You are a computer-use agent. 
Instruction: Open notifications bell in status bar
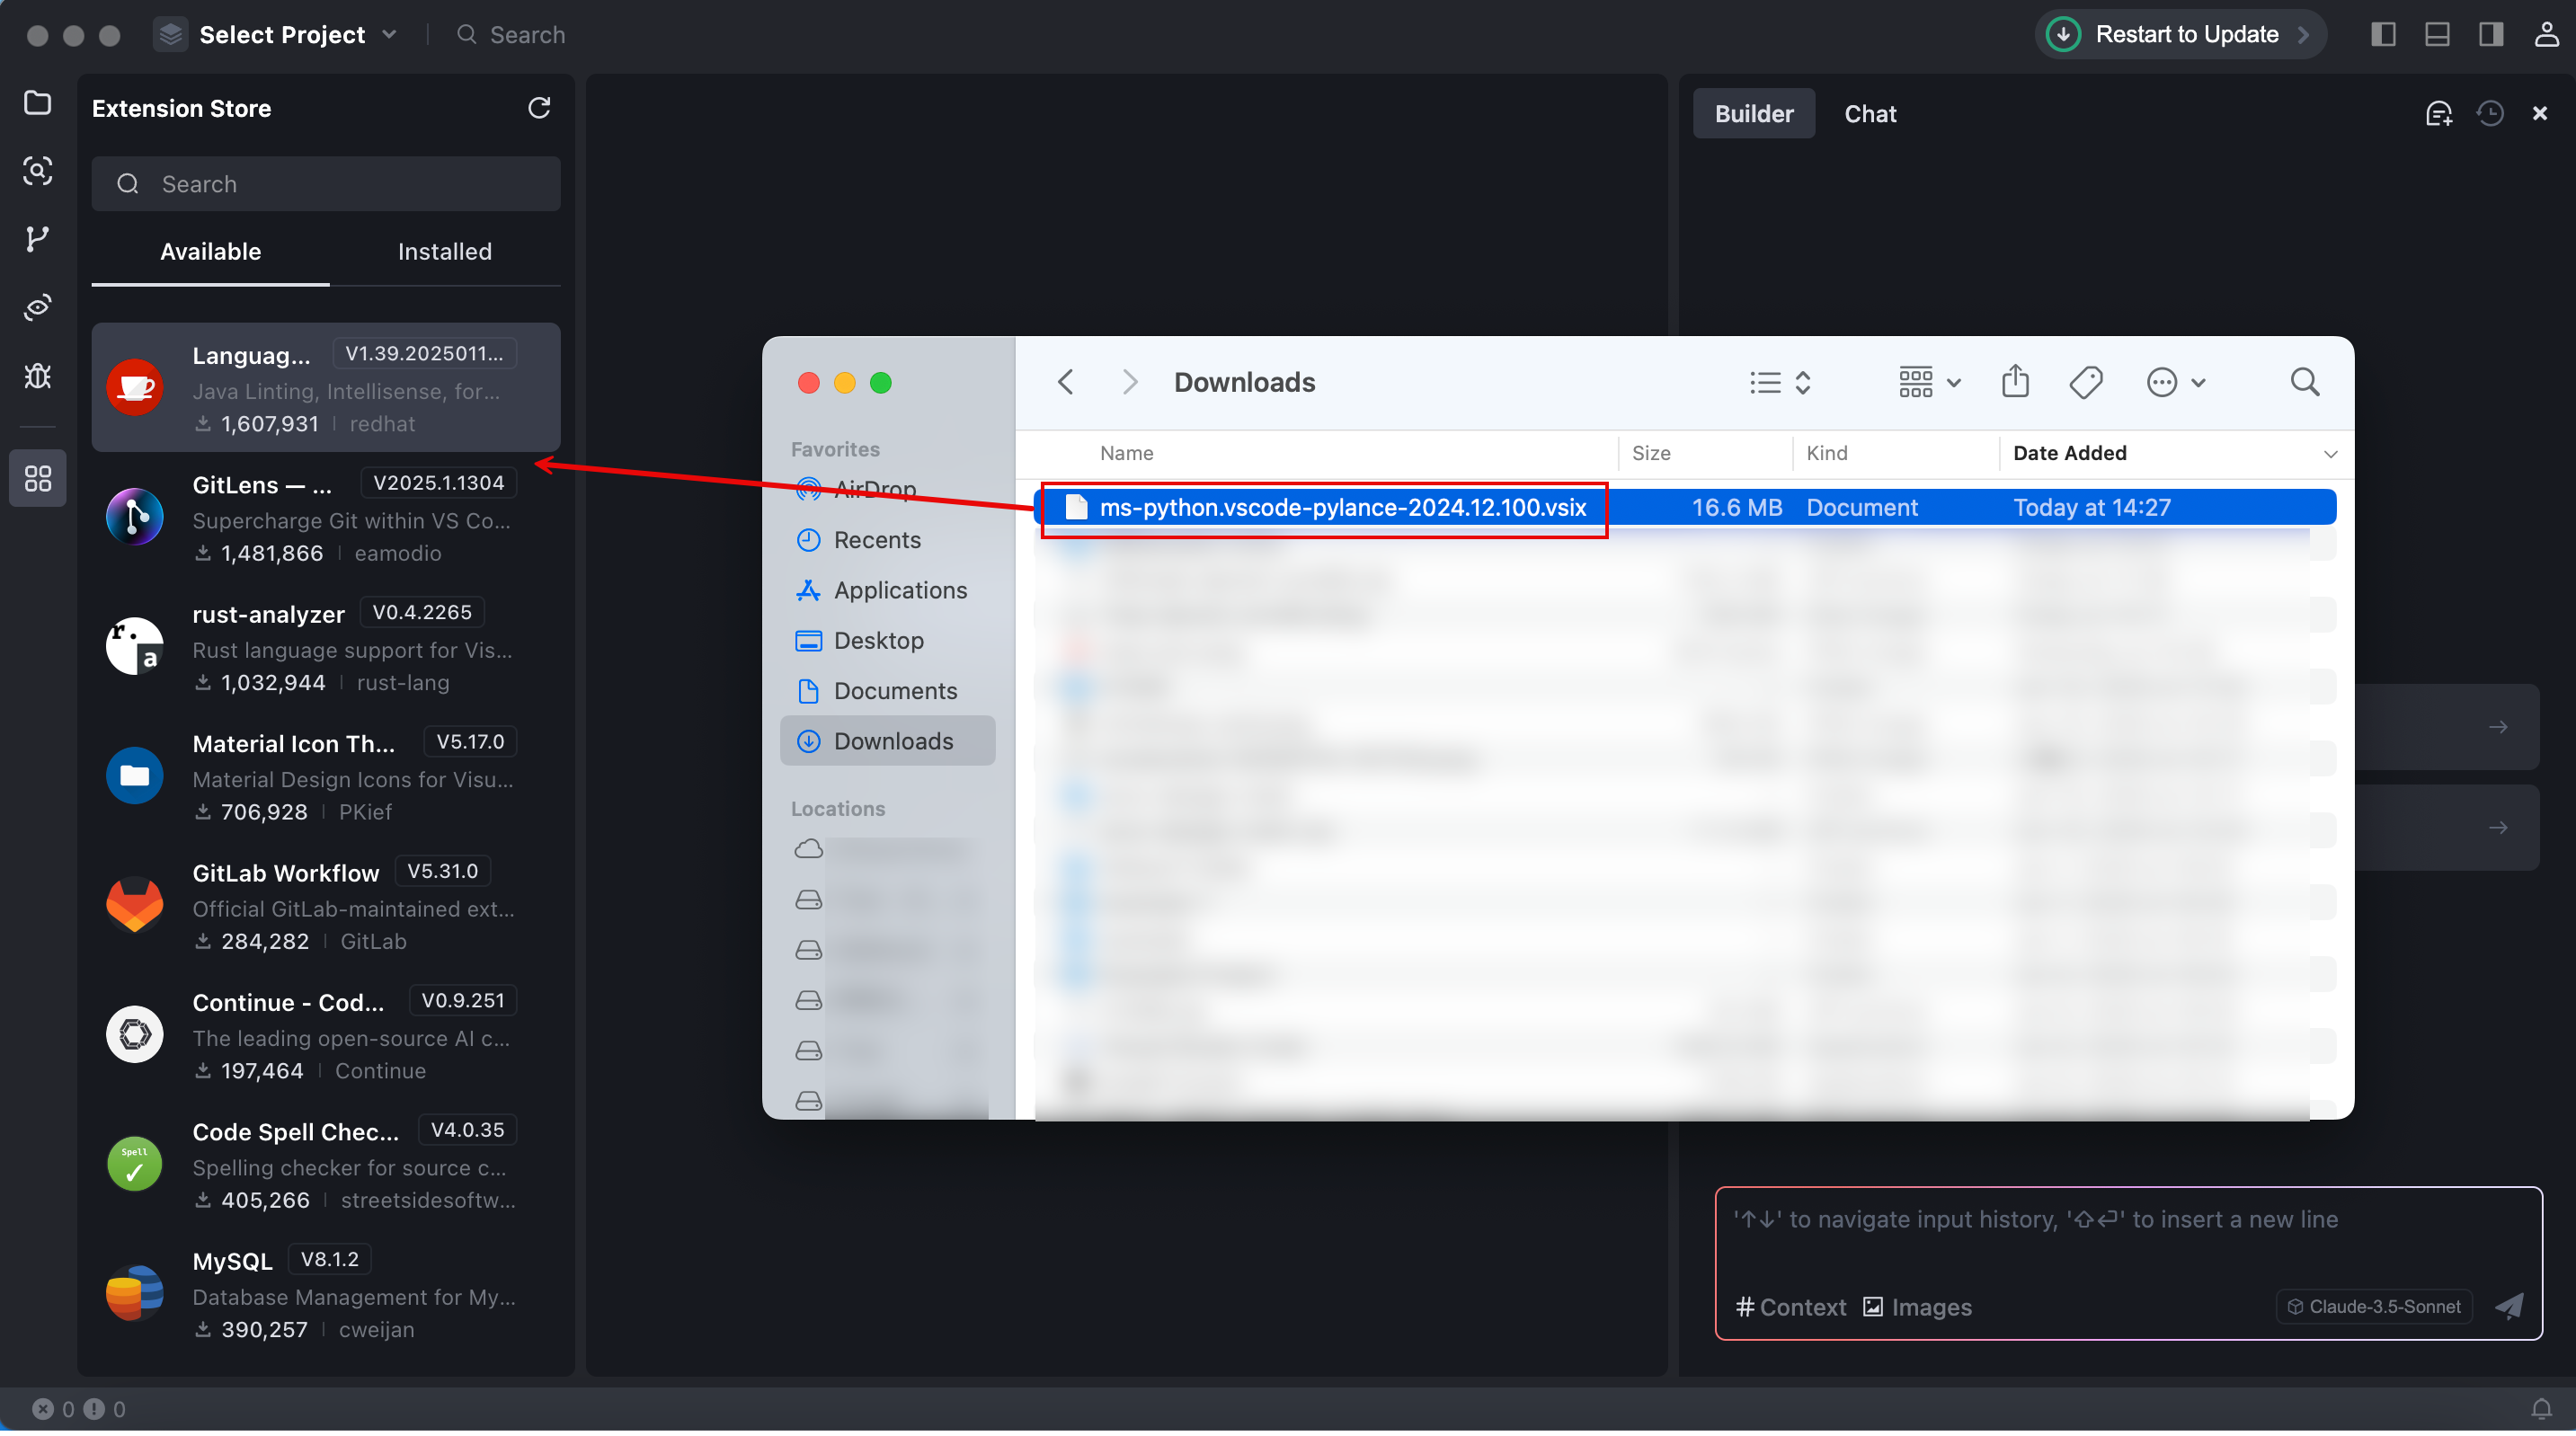tap(2541, 1410)
